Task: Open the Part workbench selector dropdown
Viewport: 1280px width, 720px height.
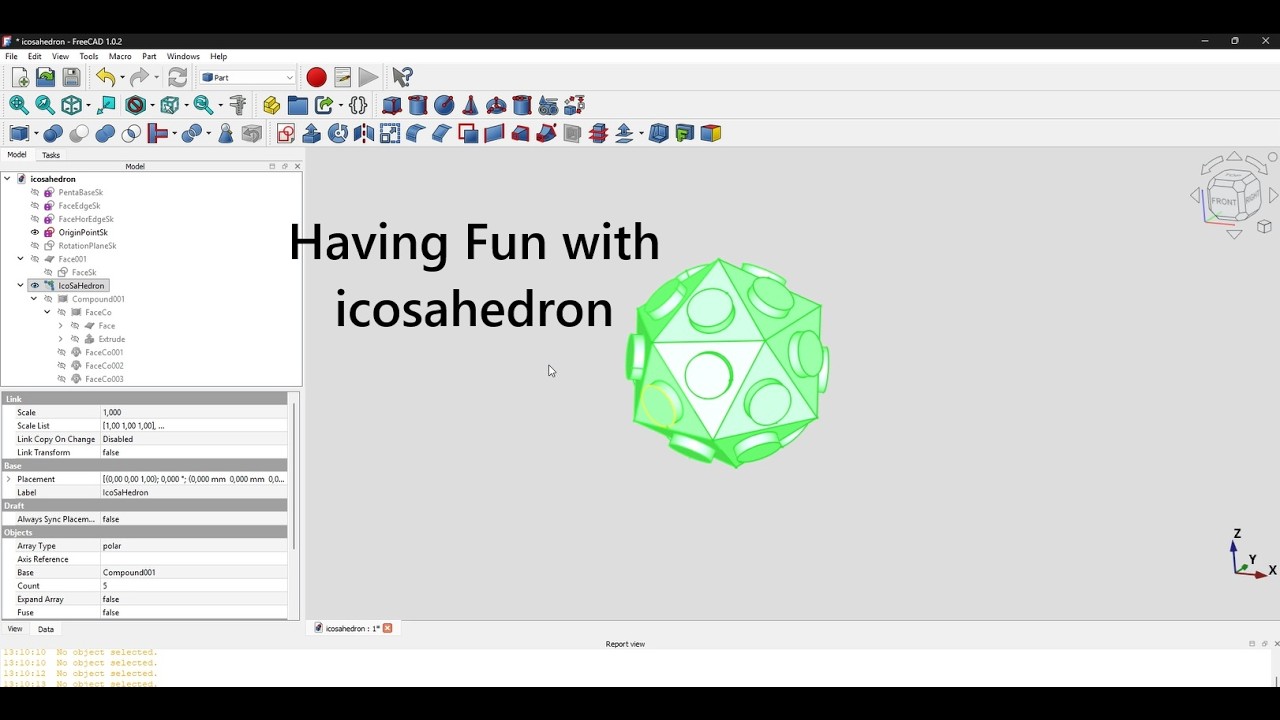Action: coord(248,77)
